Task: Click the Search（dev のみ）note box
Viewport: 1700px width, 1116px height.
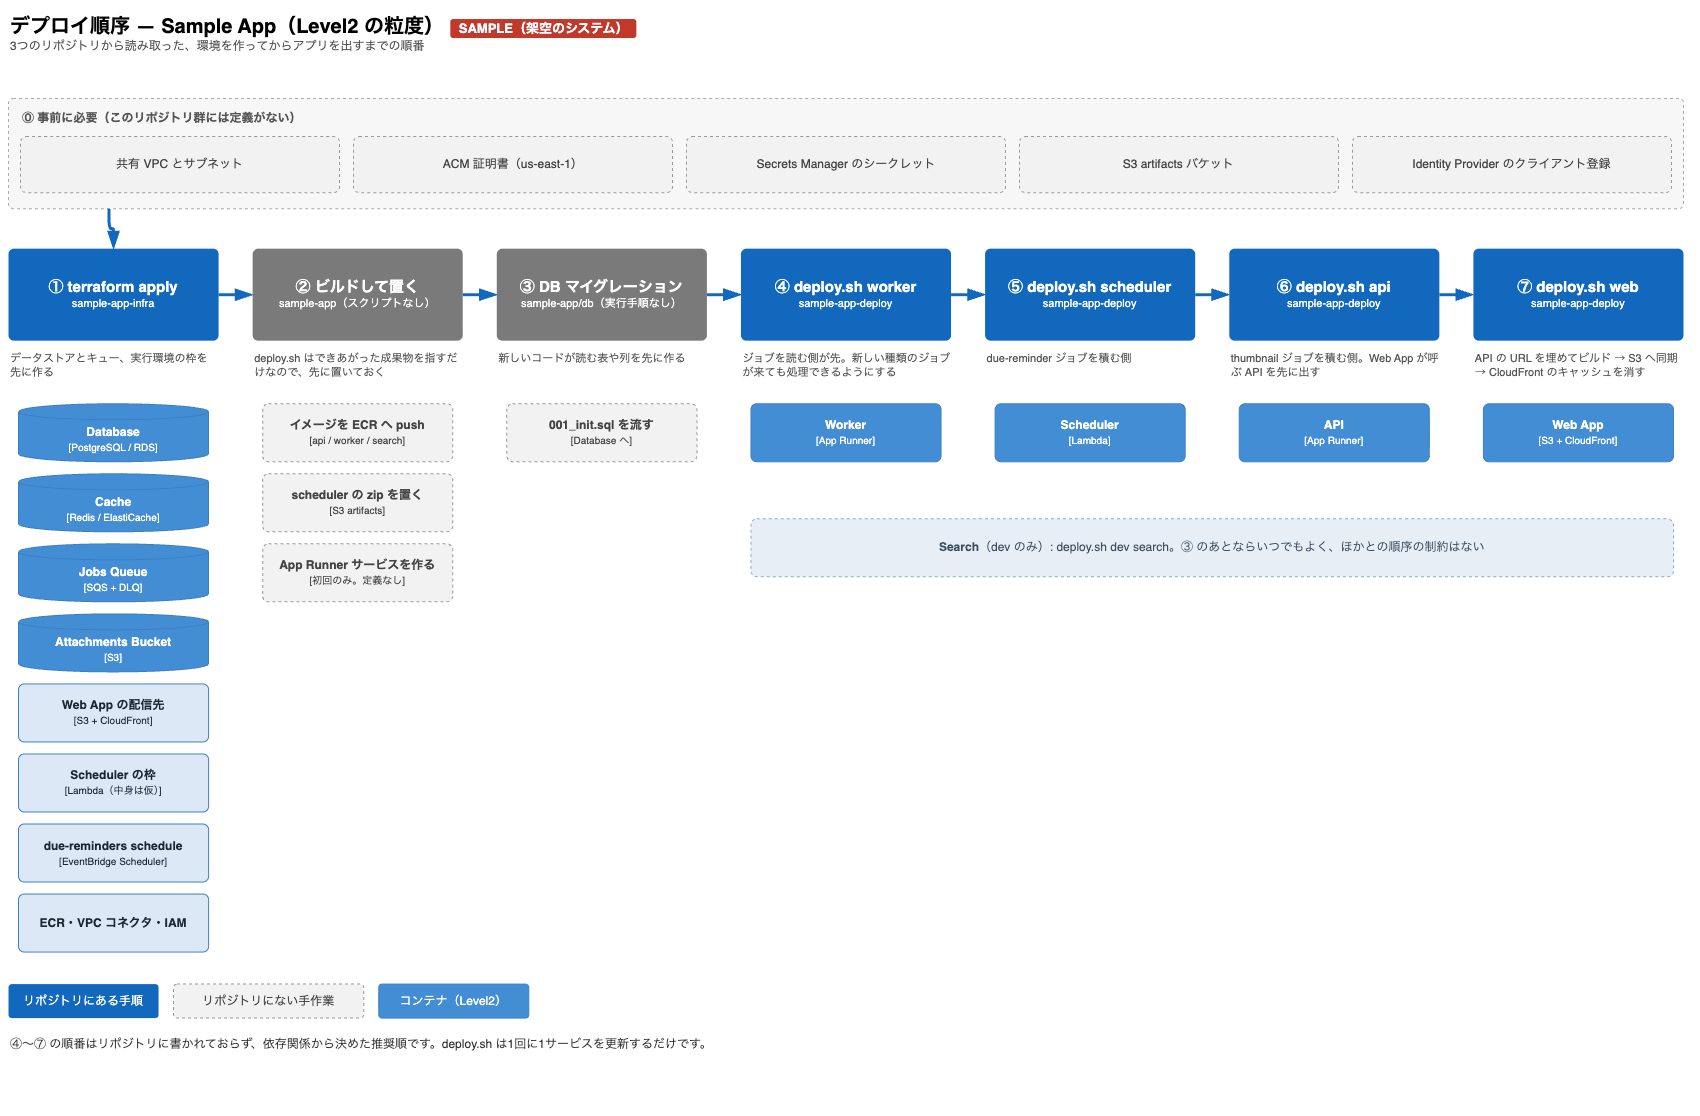Action: pyautogui.click(x=1212, y=548)
